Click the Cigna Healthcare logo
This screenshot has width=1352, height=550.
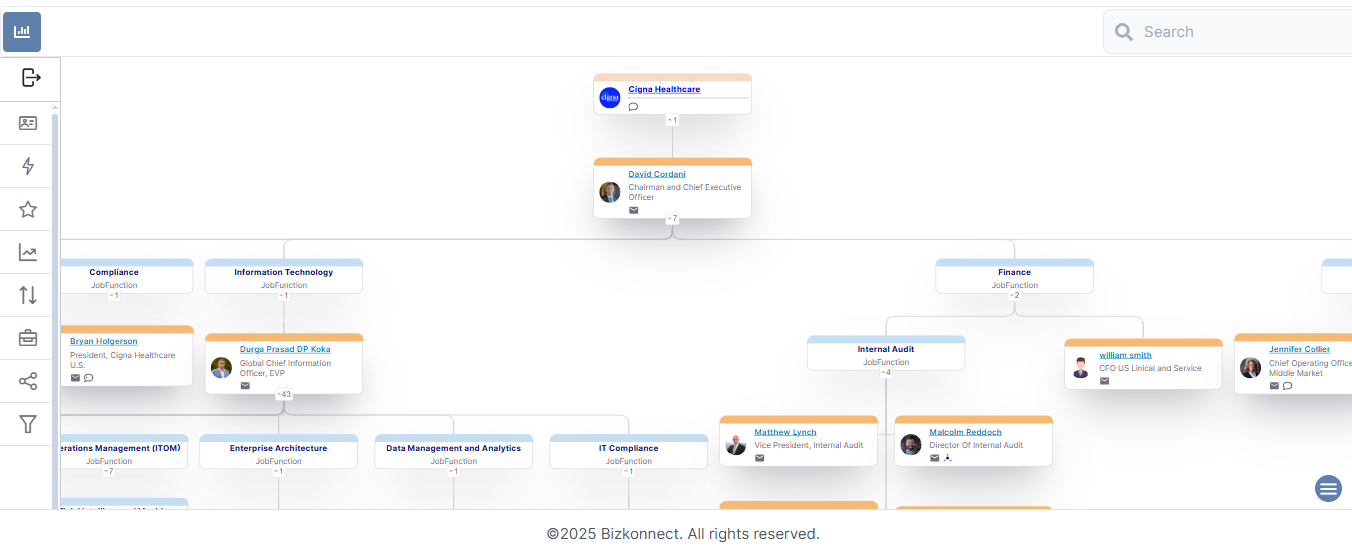click(x=610, y=97)
